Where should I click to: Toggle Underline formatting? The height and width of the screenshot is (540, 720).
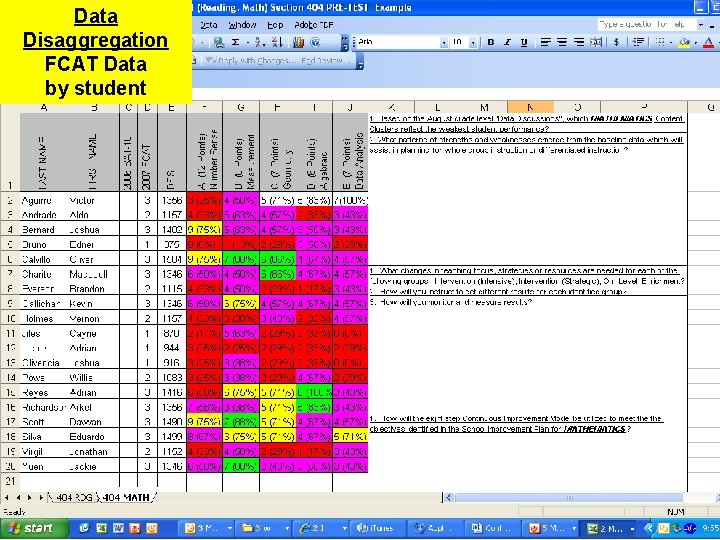pyautogui.click(x=523, y=42)
